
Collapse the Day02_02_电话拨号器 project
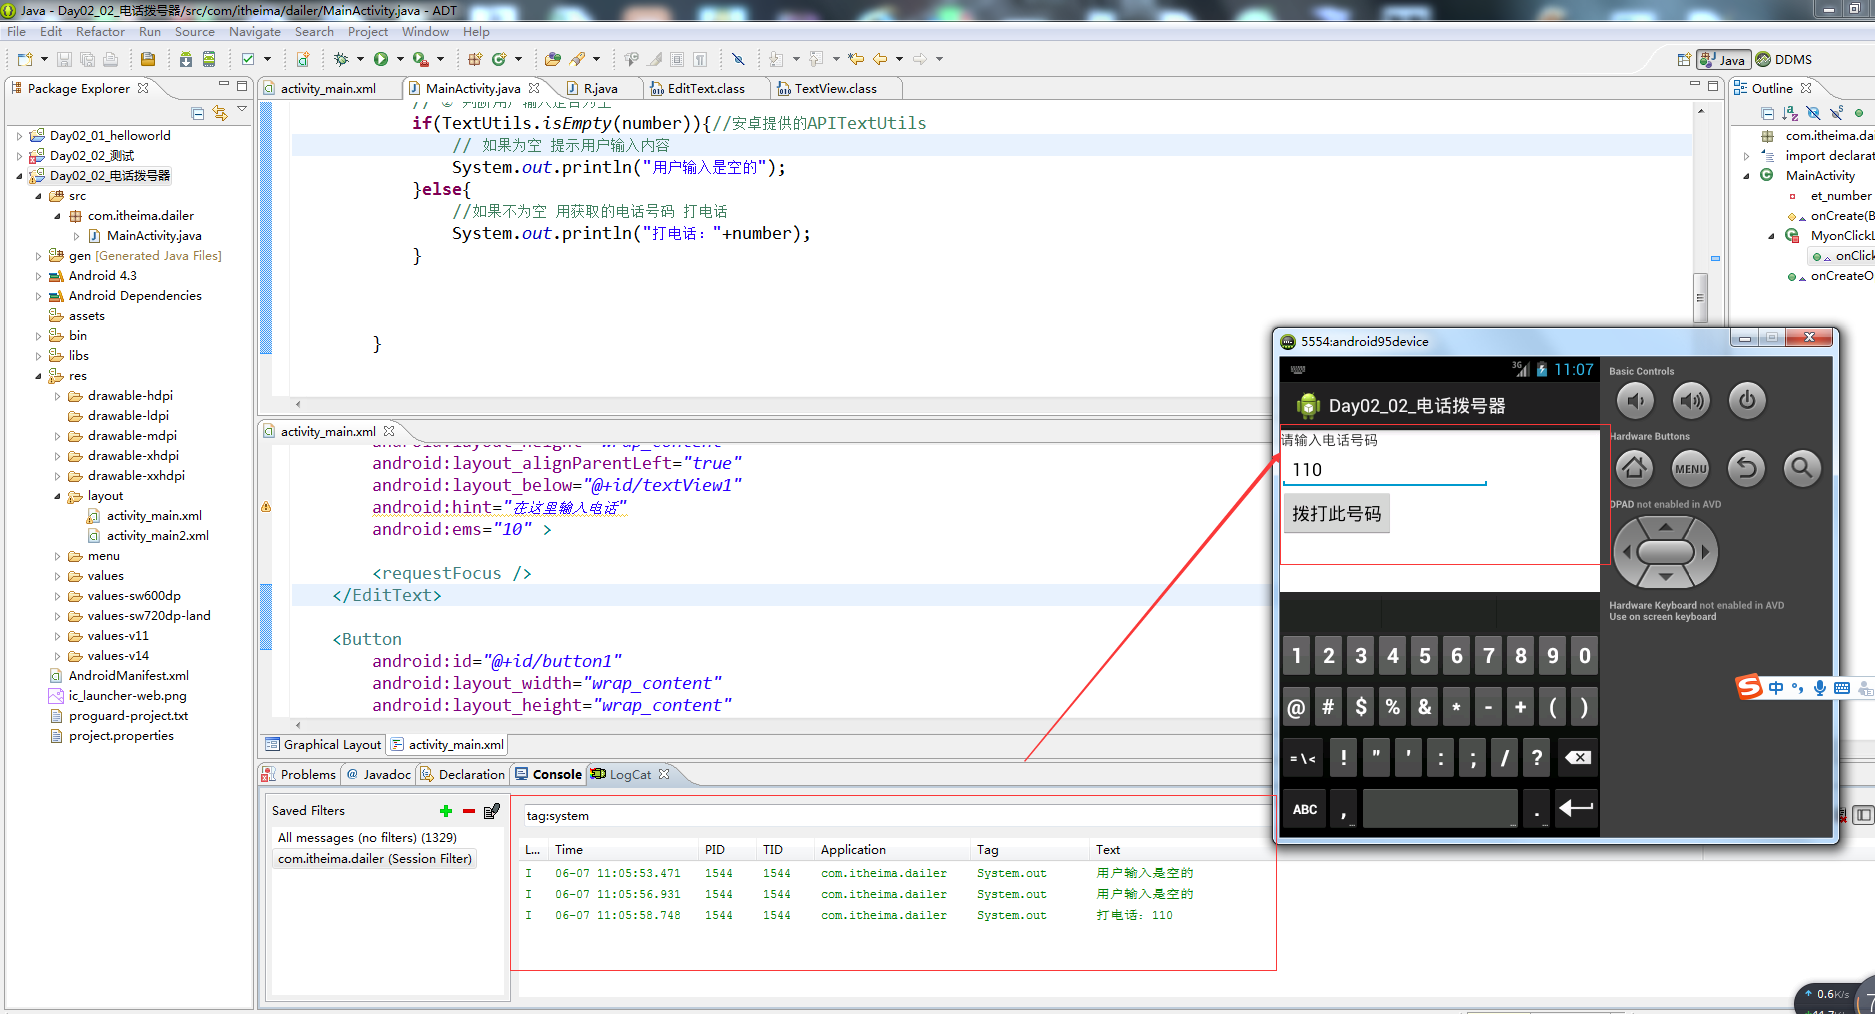19,176
